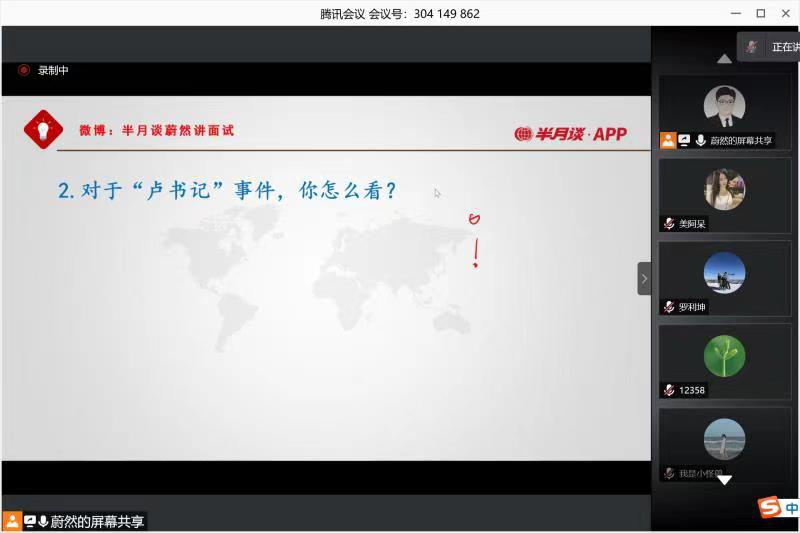Click microphone icon at bottom-left bar
The height and width of the screenshot is (533, 800).
(x=43, y=521)
